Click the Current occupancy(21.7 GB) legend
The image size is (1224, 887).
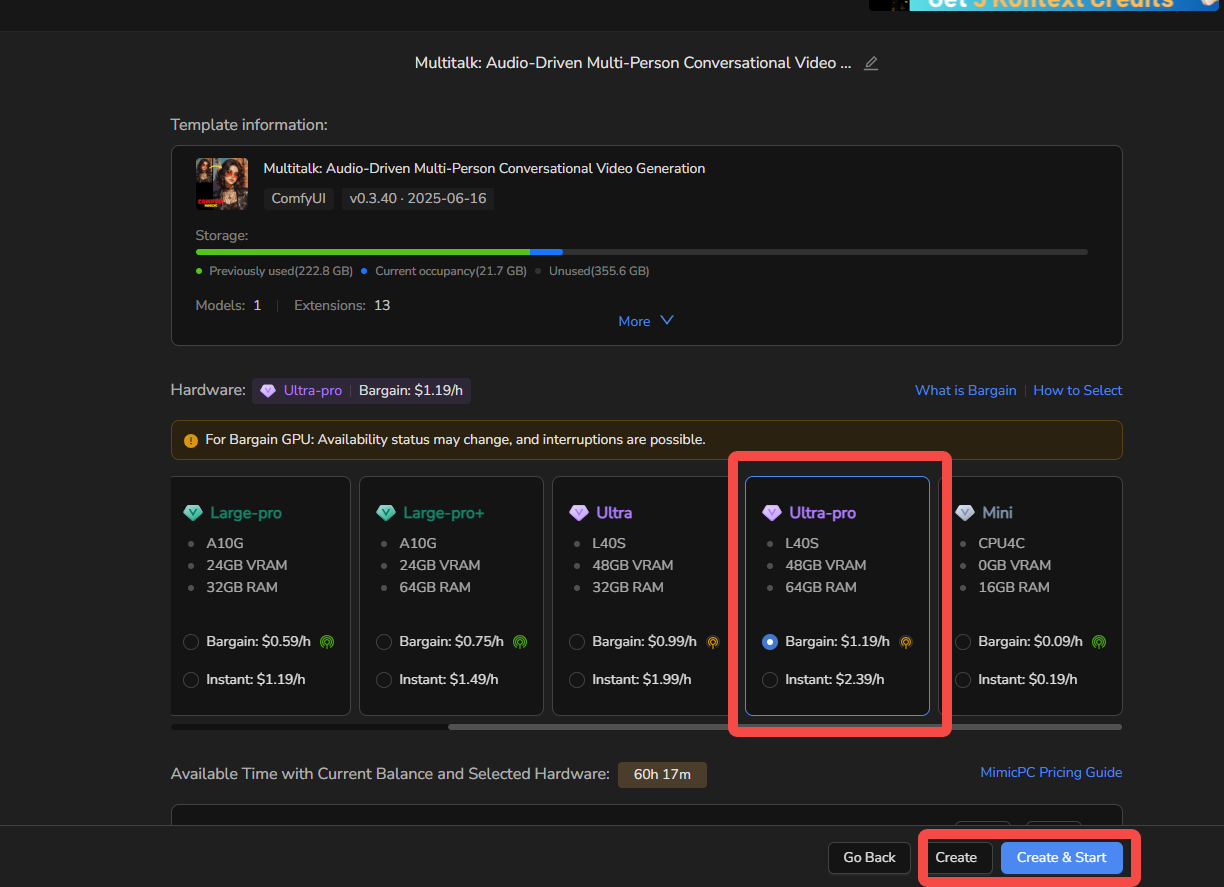coord(444,271)
